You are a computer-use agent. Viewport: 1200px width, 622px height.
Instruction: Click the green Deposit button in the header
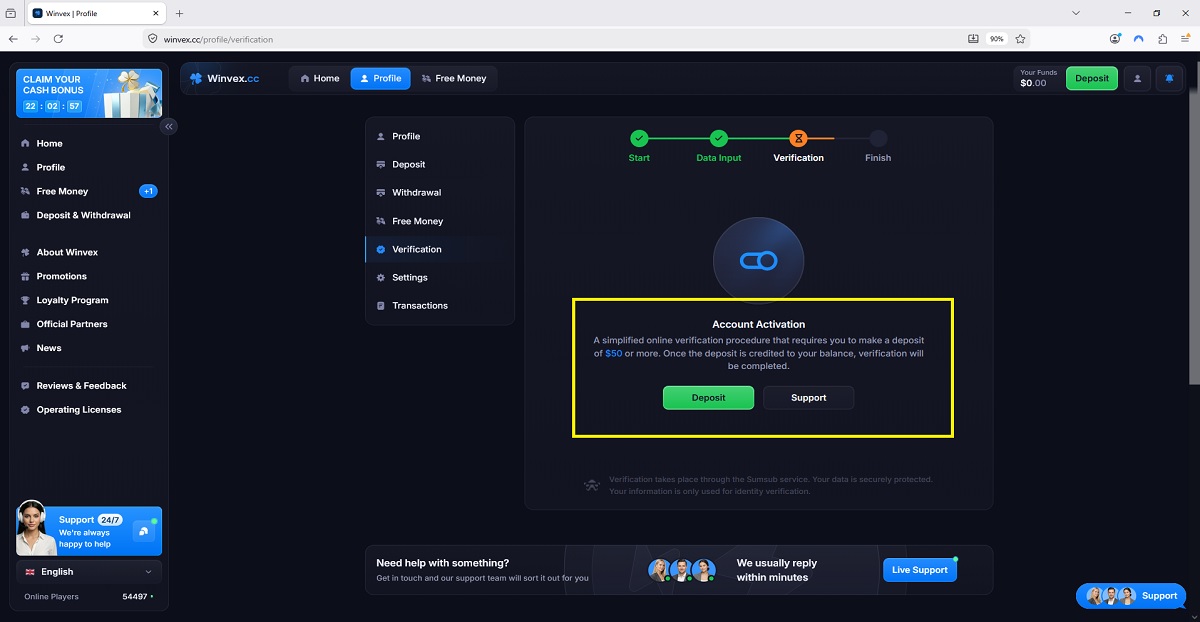coord(1092,79)
